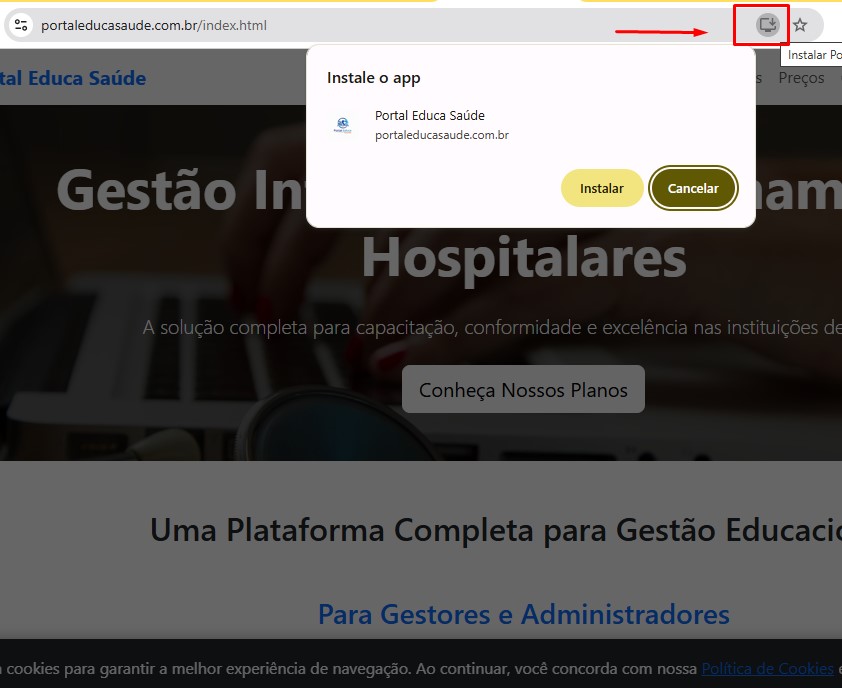Click the Instale o app dialog title
842x688 pixels.
(x=374, y=77)
